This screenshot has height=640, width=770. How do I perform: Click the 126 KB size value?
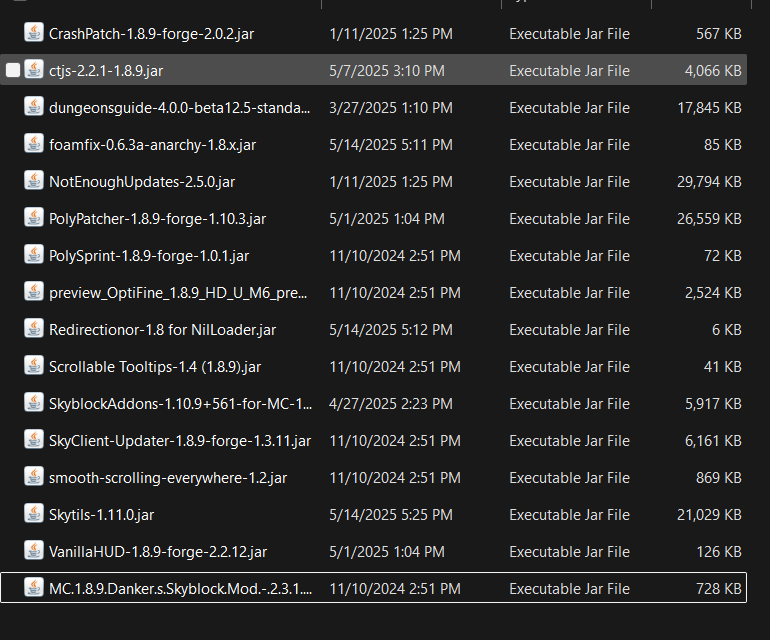coord(719,552)
